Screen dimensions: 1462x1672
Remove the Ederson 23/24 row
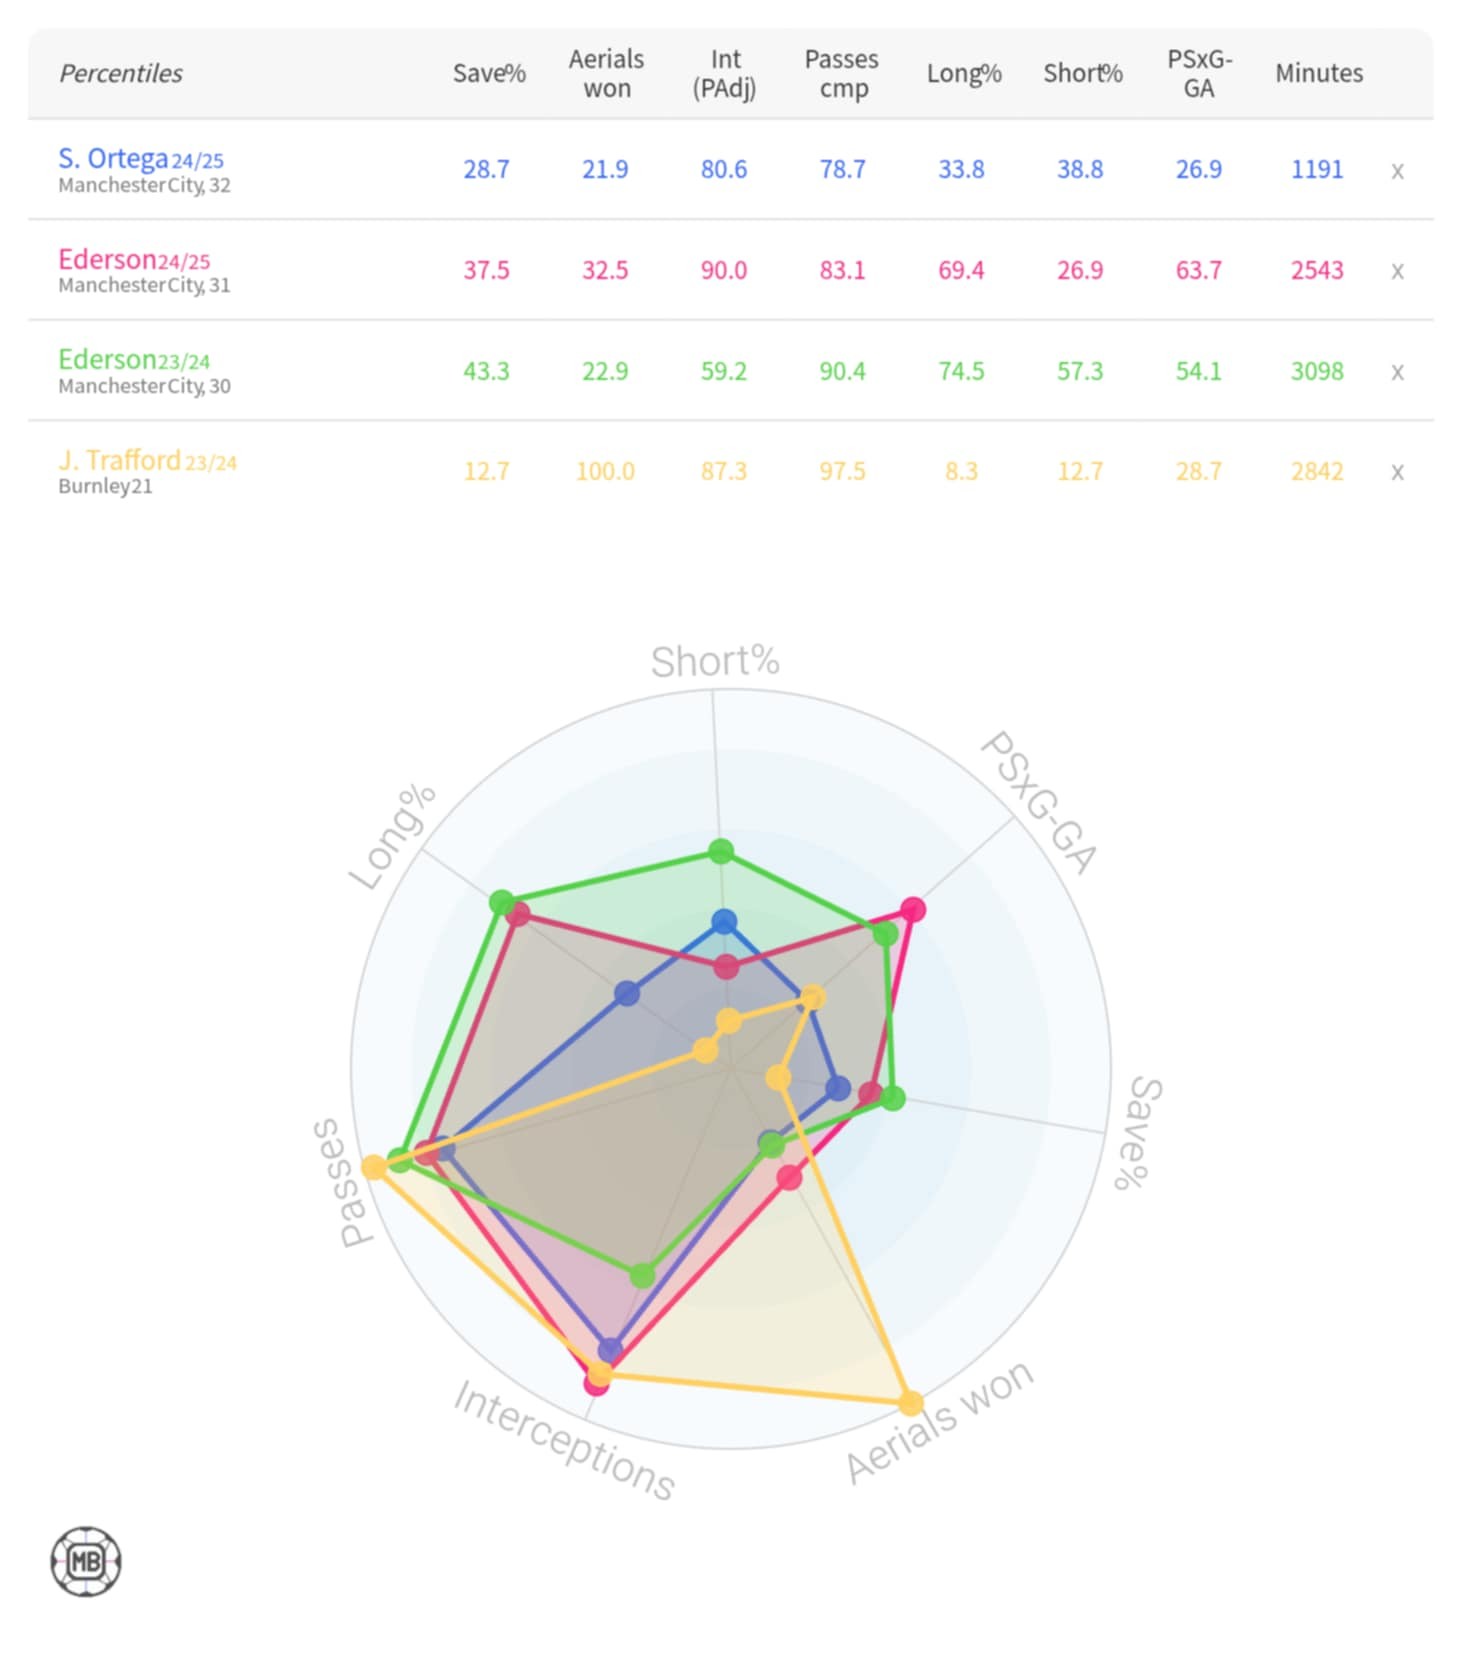(1397, 372)
